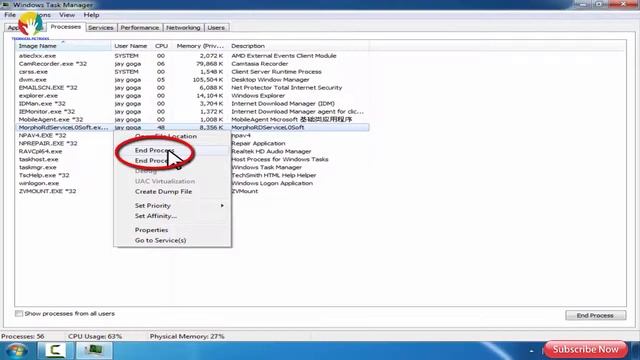Select IEMonitor.exe *32 process row
This screenshot has height=360, width=640.
192,111
